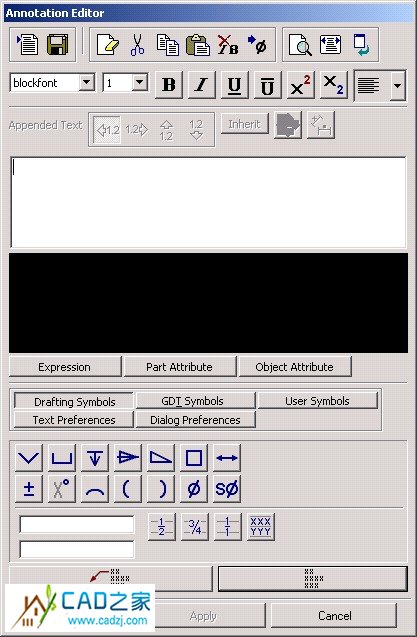Insert the plus-minus symbol
Image resolution: width=417 pixels, height=637 pixels.
(x=28, y=489)
